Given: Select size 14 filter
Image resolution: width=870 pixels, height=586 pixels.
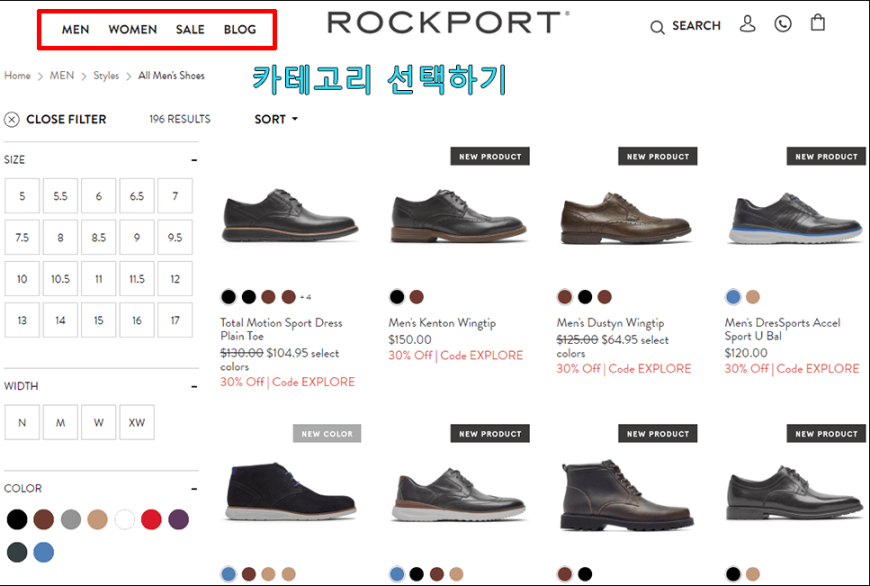Looking at the screenshot, I should (60, 320).
